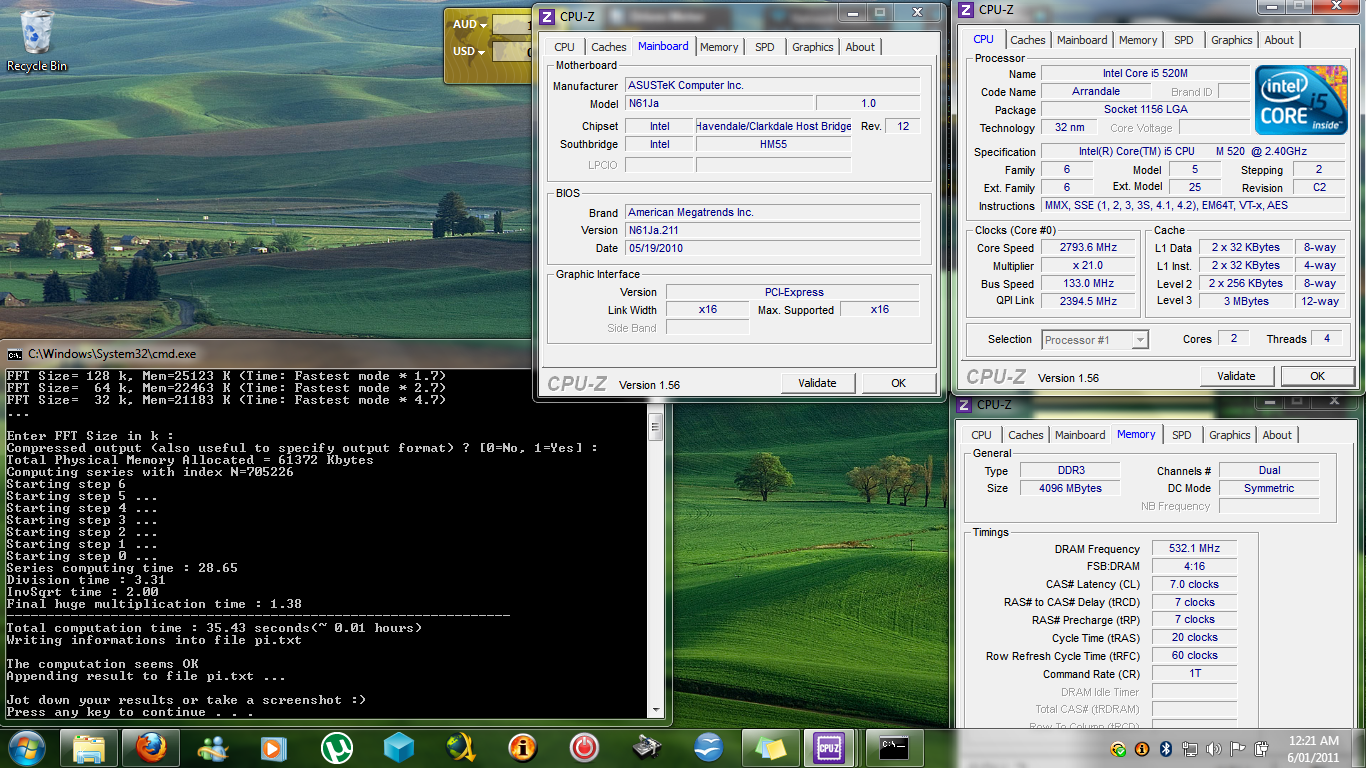Click the power plug battery tray icon

pos(1263,749)
